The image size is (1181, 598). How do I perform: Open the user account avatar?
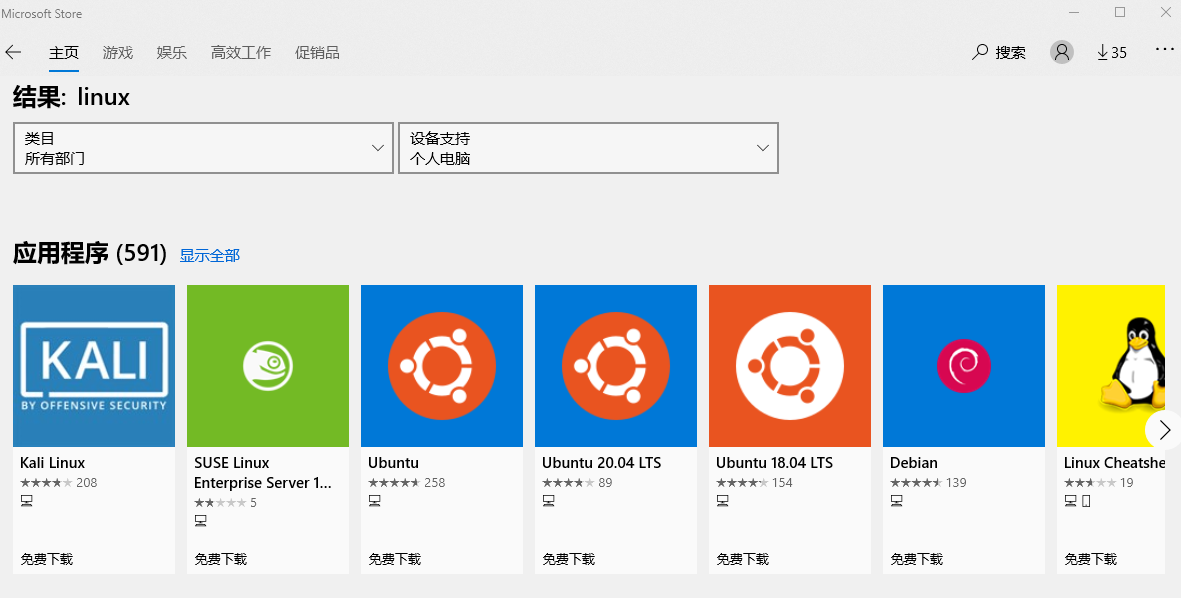click(1062, 52)
